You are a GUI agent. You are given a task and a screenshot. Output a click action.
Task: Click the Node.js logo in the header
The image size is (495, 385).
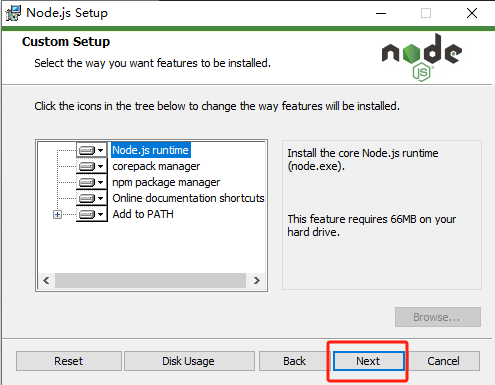(422, 57)
